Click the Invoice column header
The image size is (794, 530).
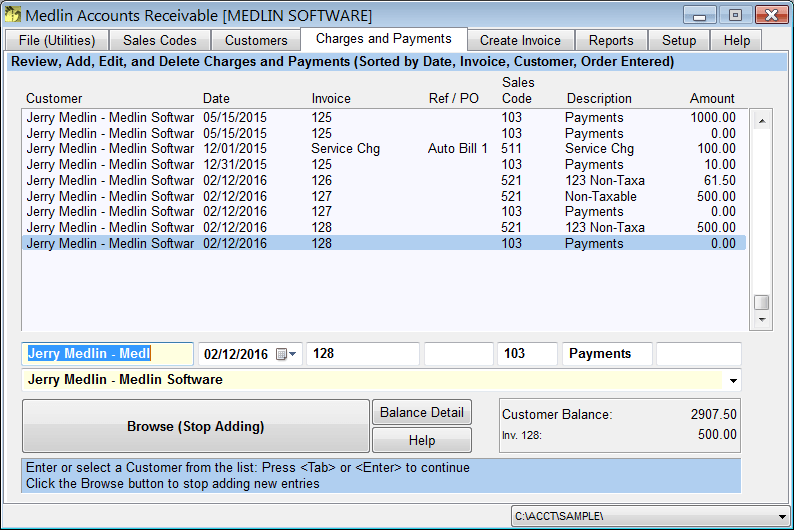point(331,98)
